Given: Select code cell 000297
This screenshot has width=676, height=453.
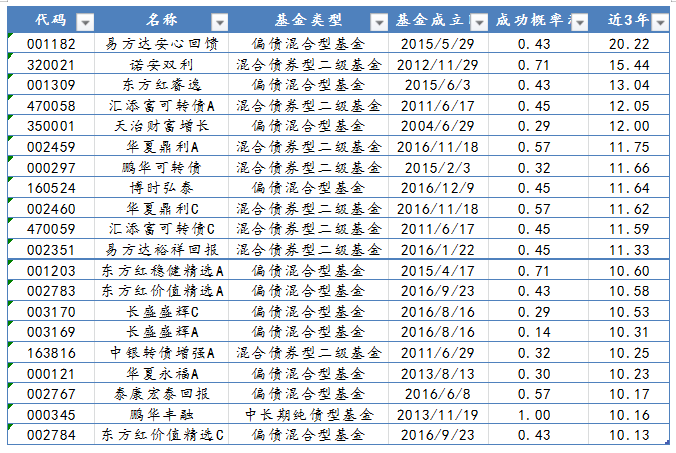Looking at the screenshot, I should [51, 167].
